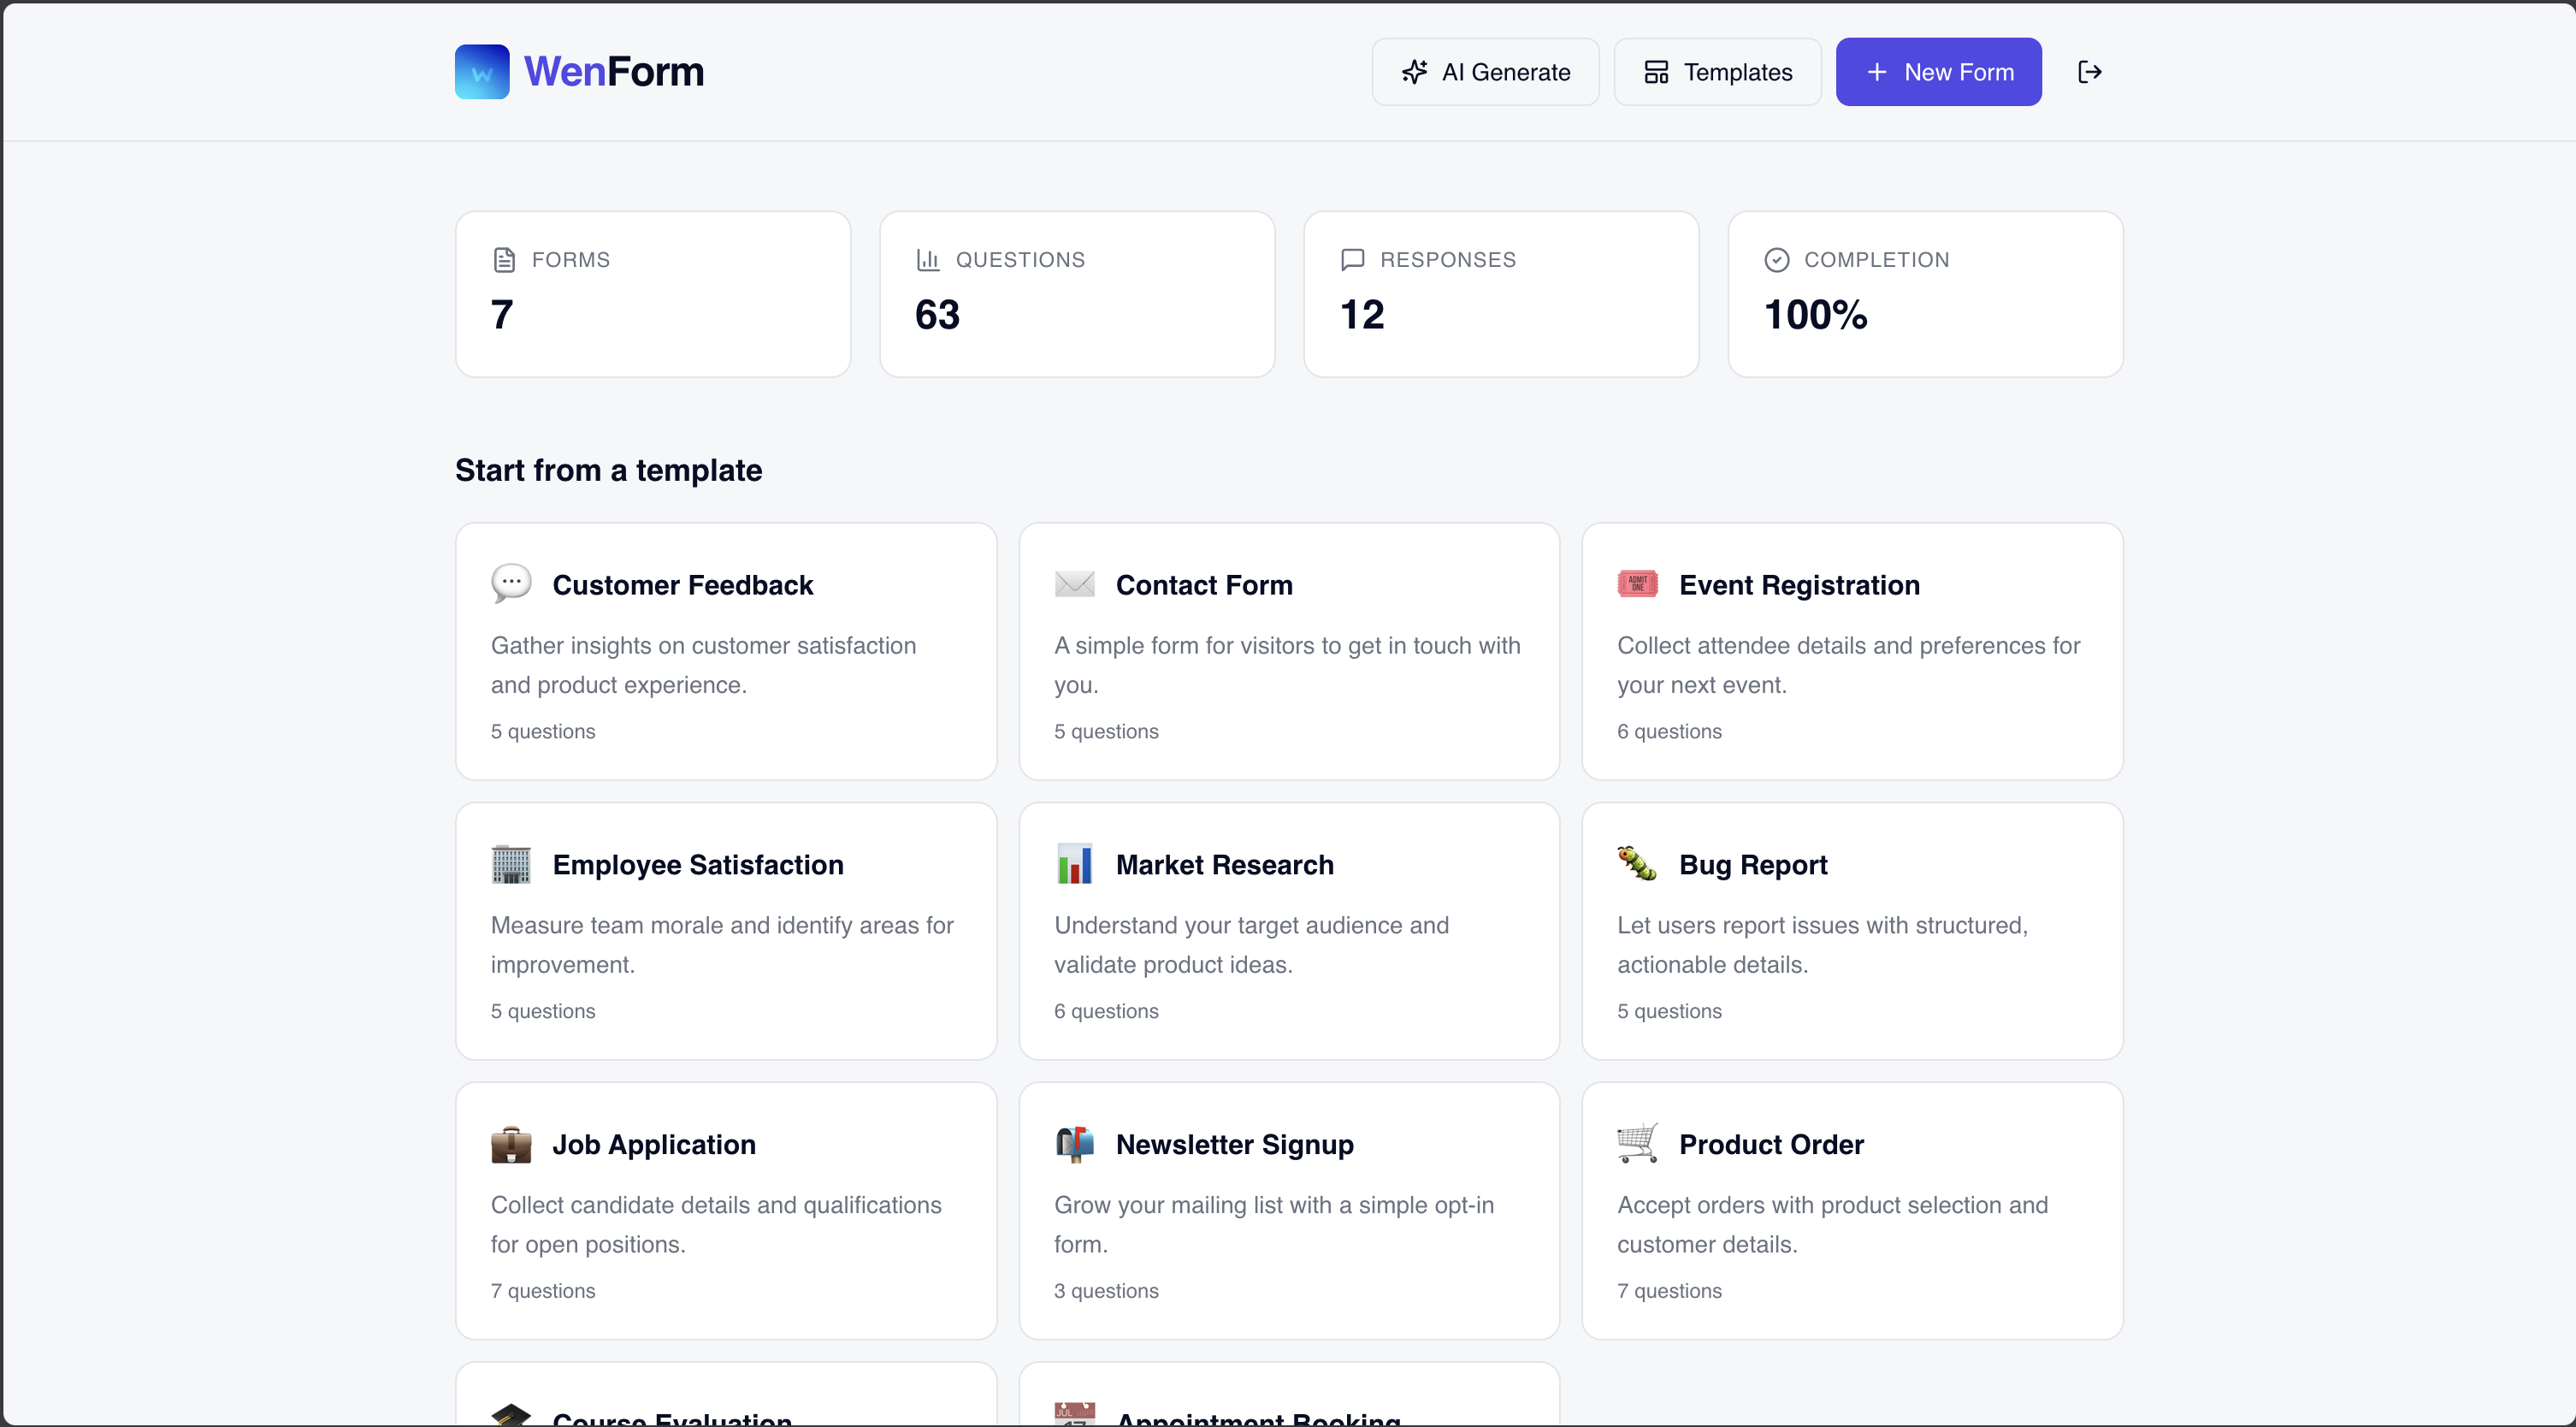The width and height of the screenshot is (2576, 1427).
Task: Click the briefcase icon on Job Application
Action: pos(511,1144)
